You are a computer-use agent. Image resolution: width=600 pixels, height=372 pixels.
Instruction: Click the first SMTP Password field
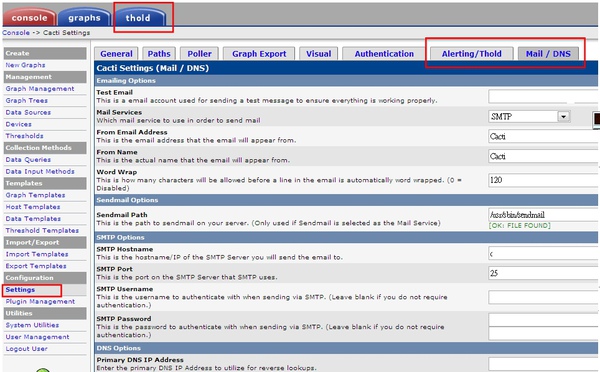(x=544, y=320)
